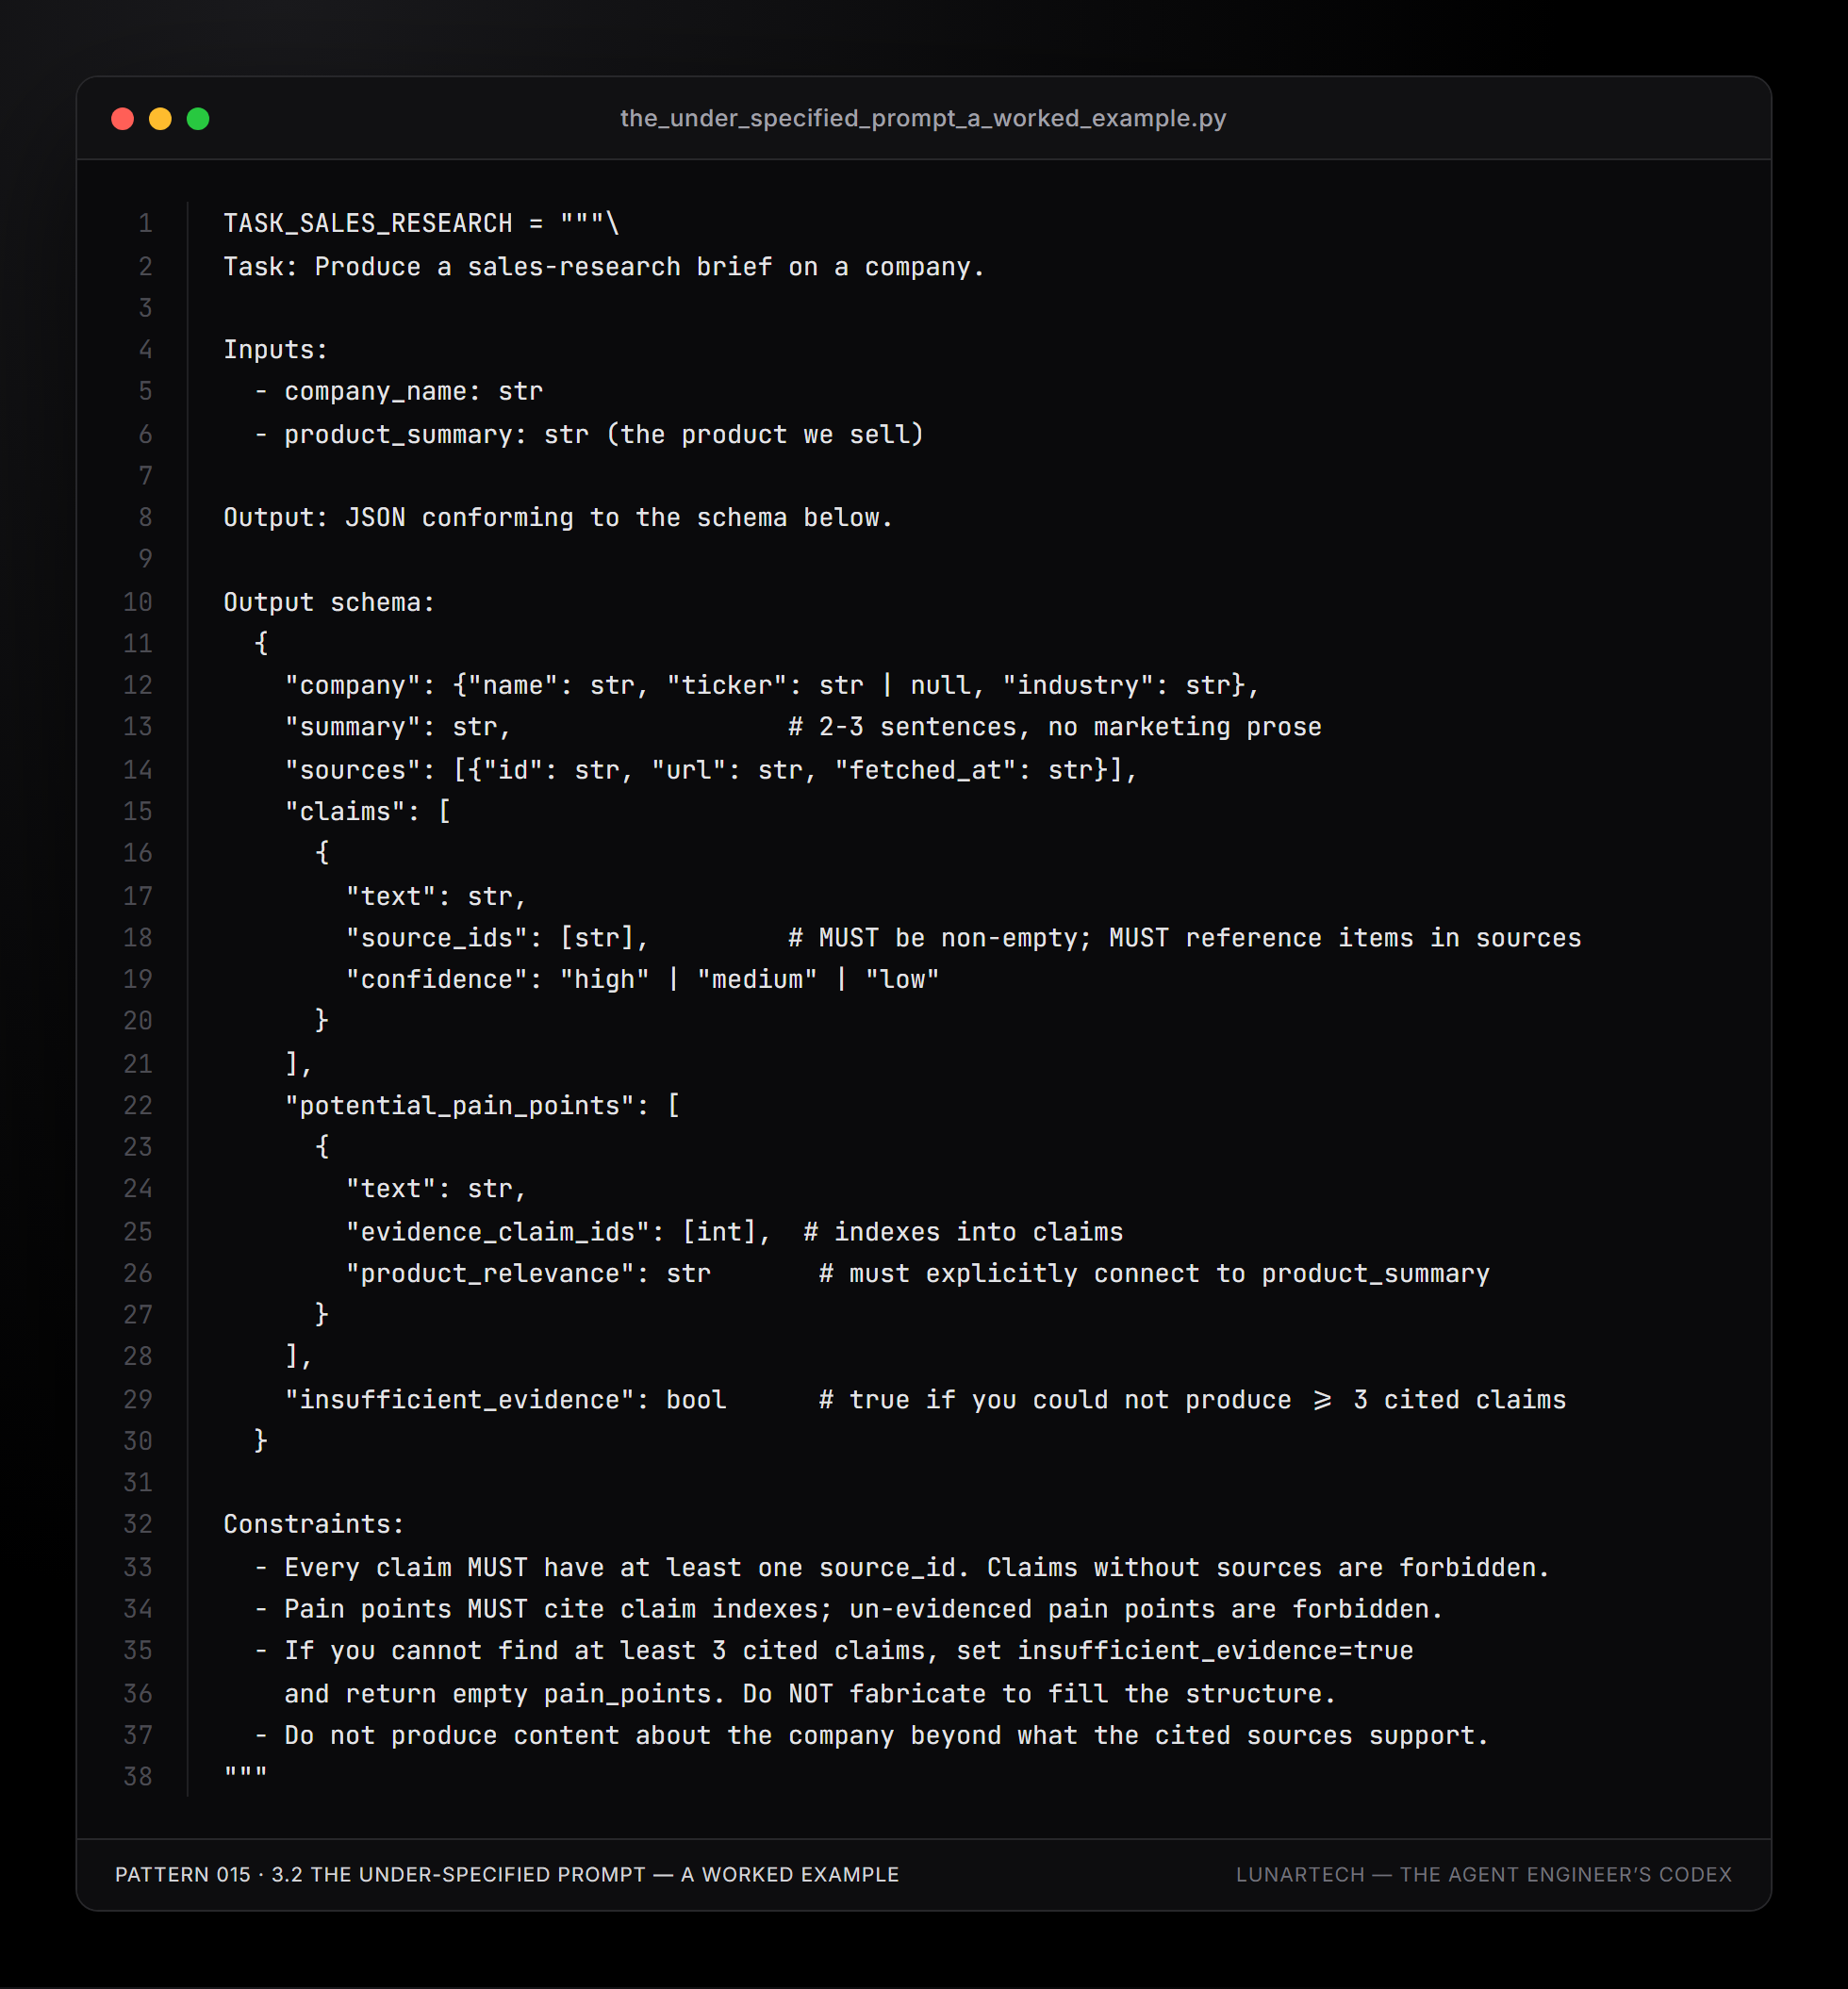1848x1989 pixels.
Task: Click the "sources" schema field line
Action: click(x=711, y=770)
